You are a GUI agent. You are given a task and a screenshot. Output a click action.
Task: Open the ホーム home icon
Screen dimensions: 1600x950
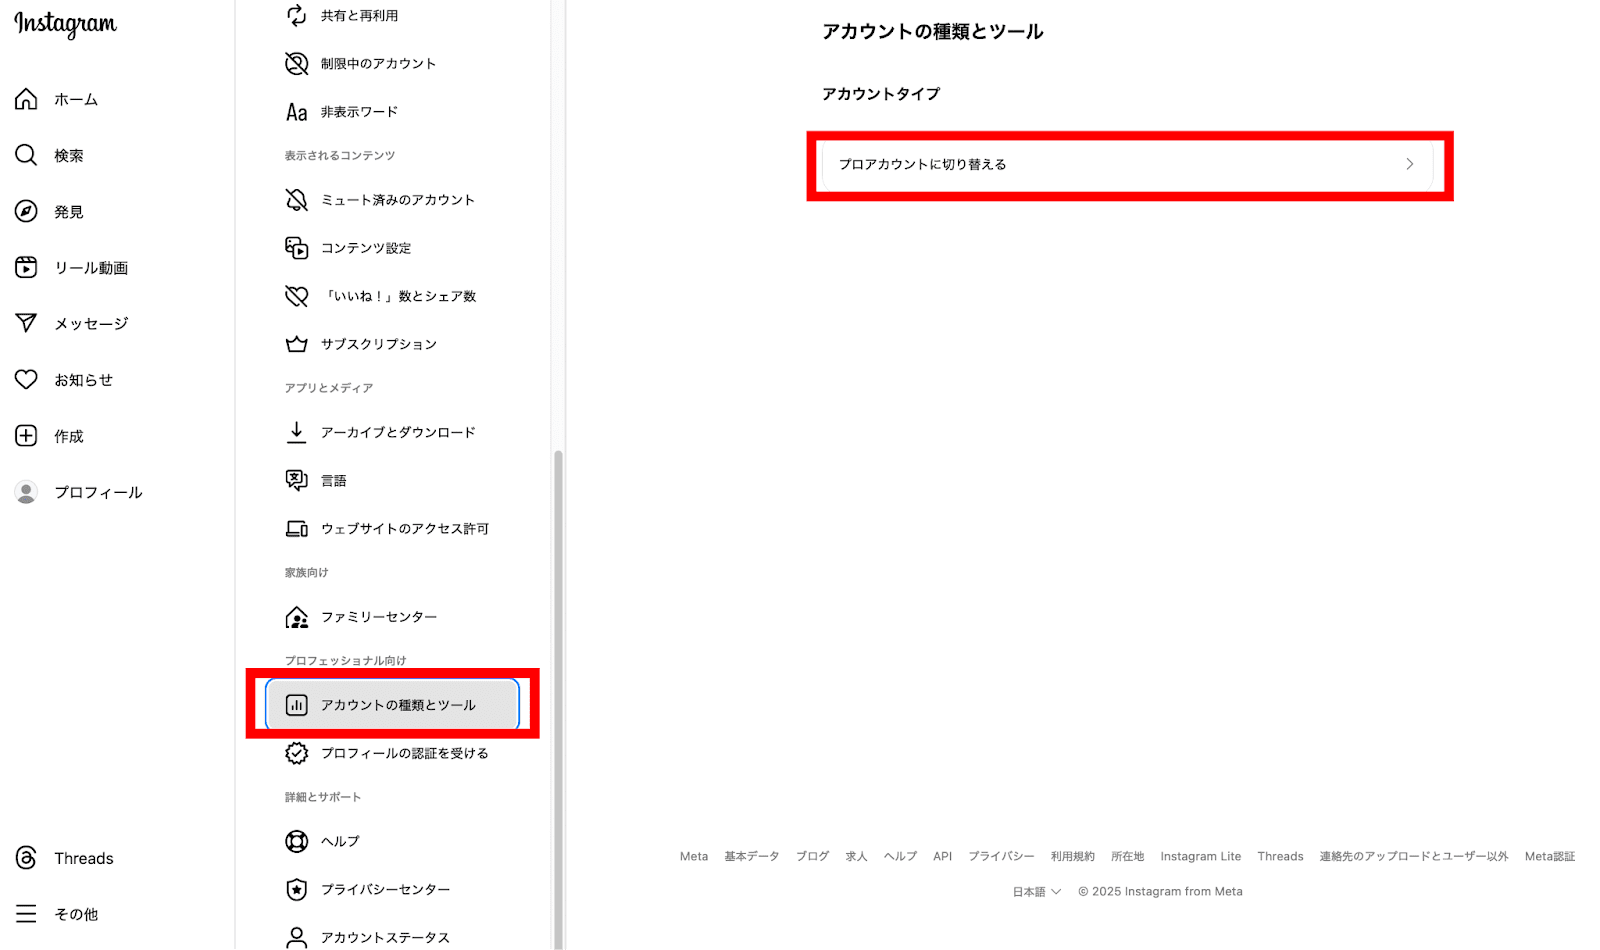pos(26,99)
